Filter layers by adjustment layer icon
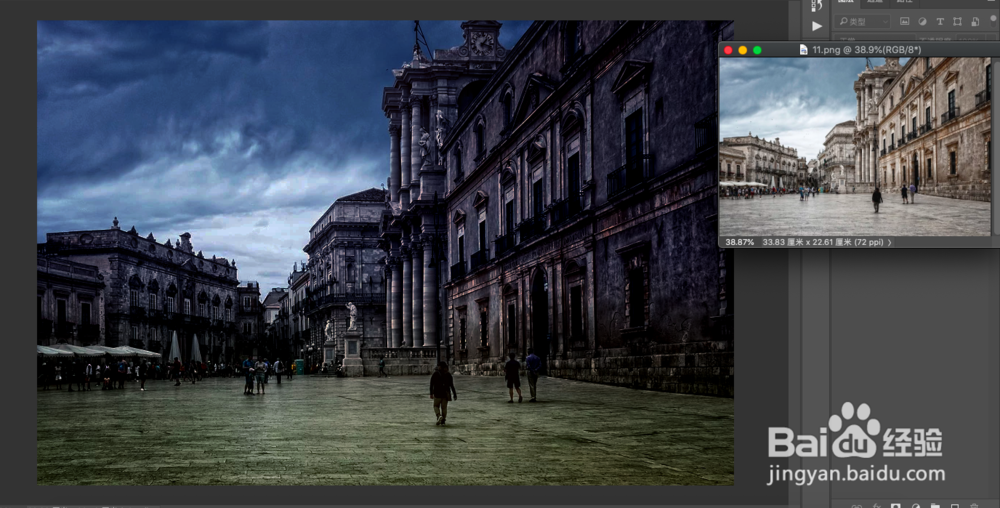 point(922,22)
